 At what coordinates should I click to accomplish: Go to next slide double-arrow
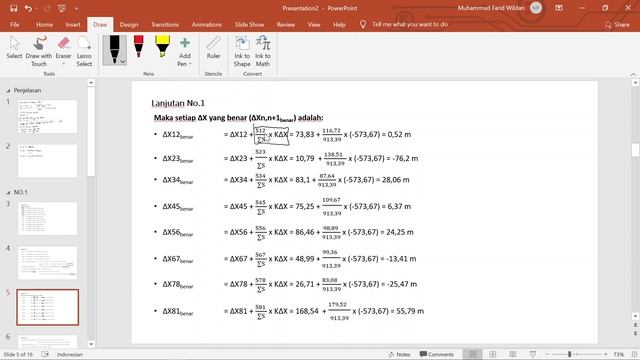(x=635, y=333)
